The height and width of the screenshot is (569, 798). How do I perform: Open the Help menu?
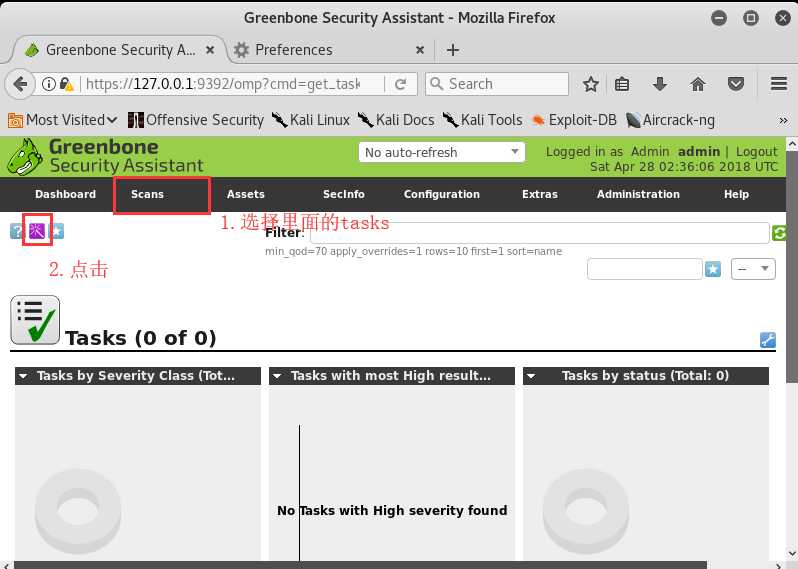(736, 194)
